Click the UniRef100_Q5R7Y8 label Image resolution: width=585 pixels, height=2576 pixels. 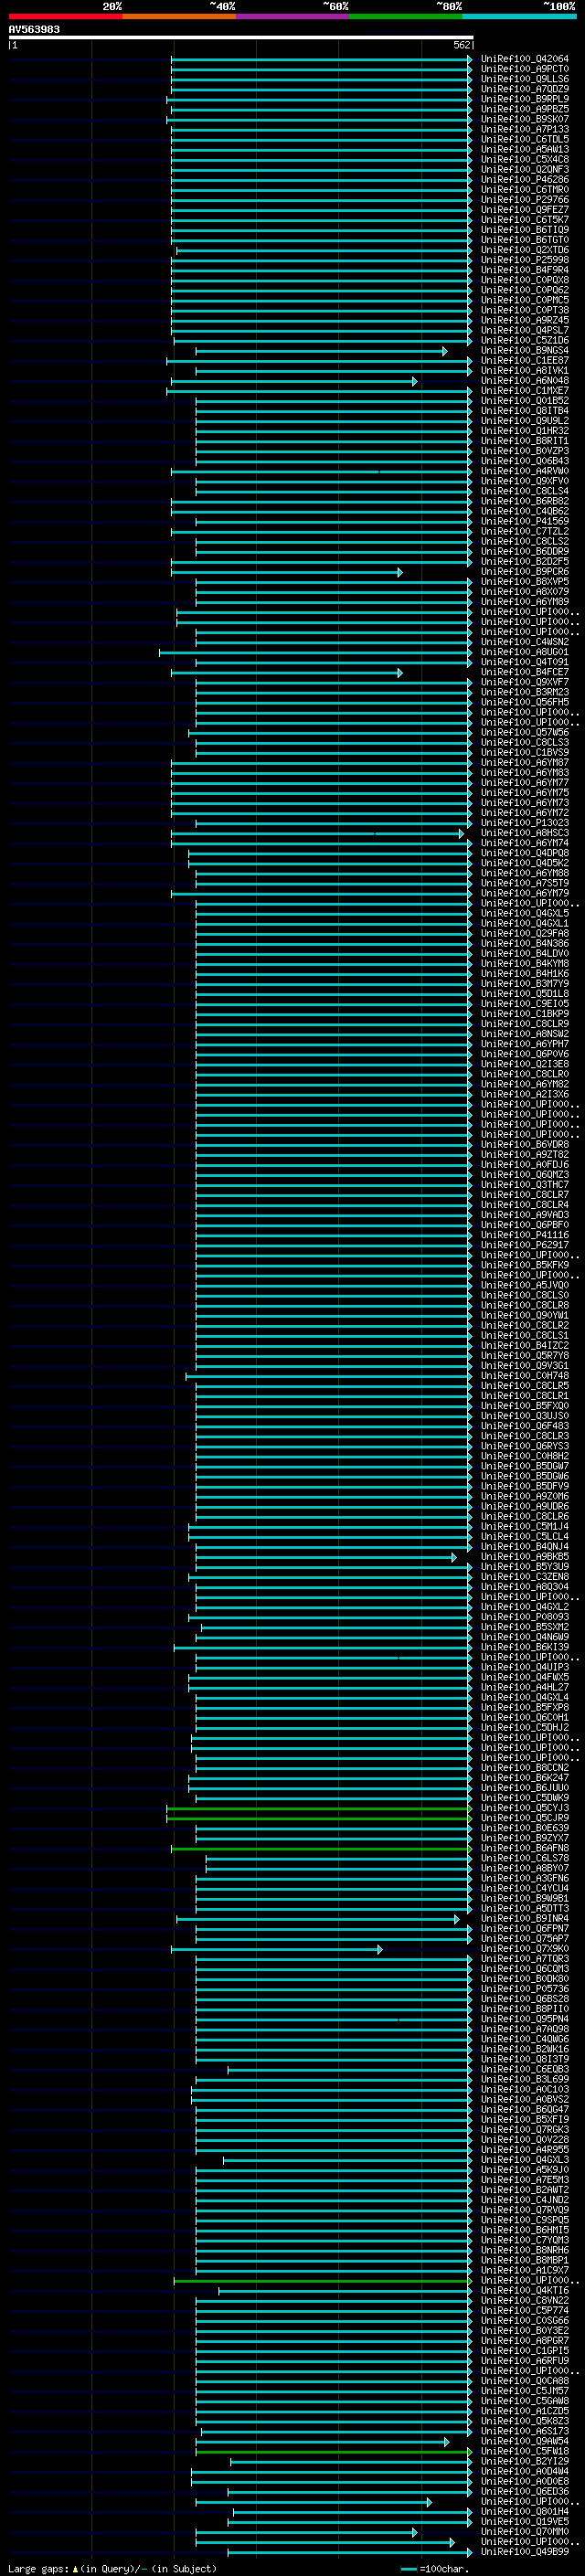(525, 1355)
